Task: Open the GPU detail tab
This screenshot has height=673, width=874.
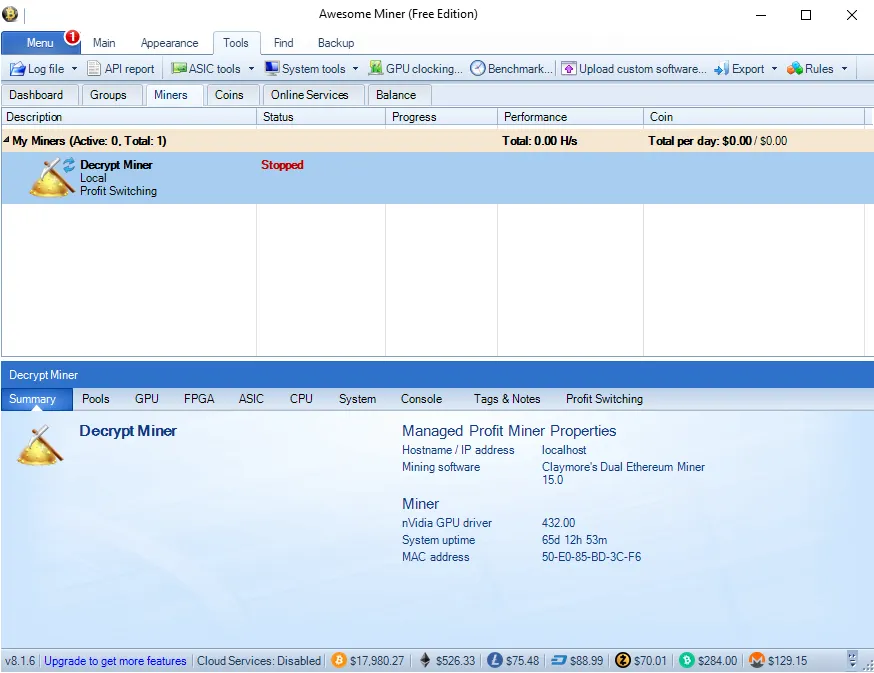Action: [x=147, y=399]
